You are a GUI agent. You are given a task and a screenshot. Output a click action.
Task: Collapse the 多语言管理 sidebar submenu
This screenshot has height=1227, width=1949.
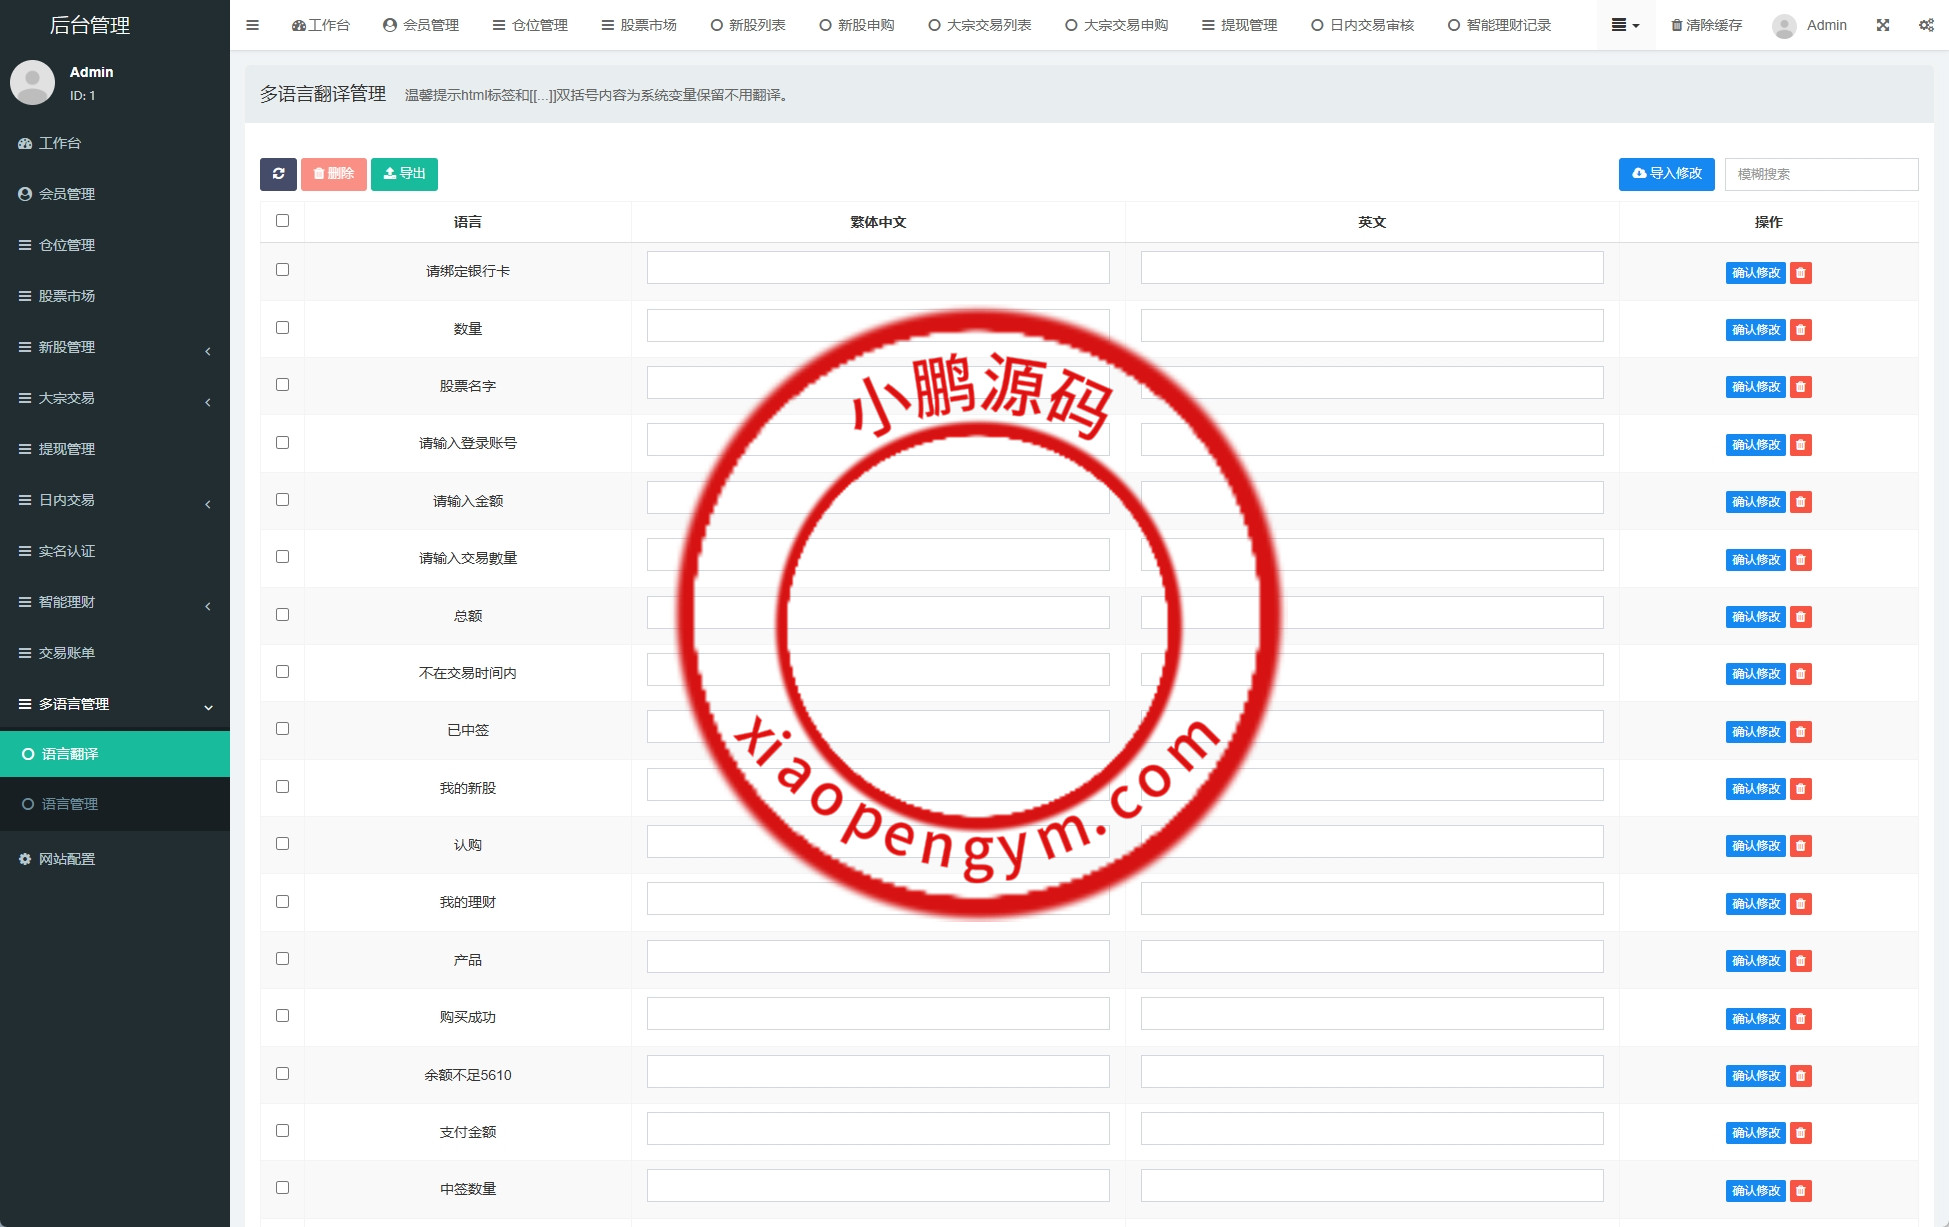click(115, 704)
